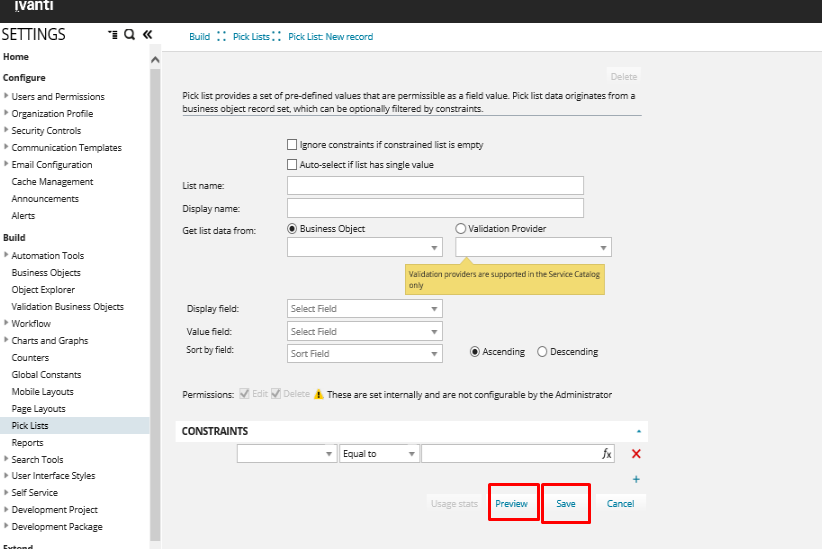Expand Users and Permissions in sidebar
Screen dimensions: 822x549
click(x=7, y=97)
